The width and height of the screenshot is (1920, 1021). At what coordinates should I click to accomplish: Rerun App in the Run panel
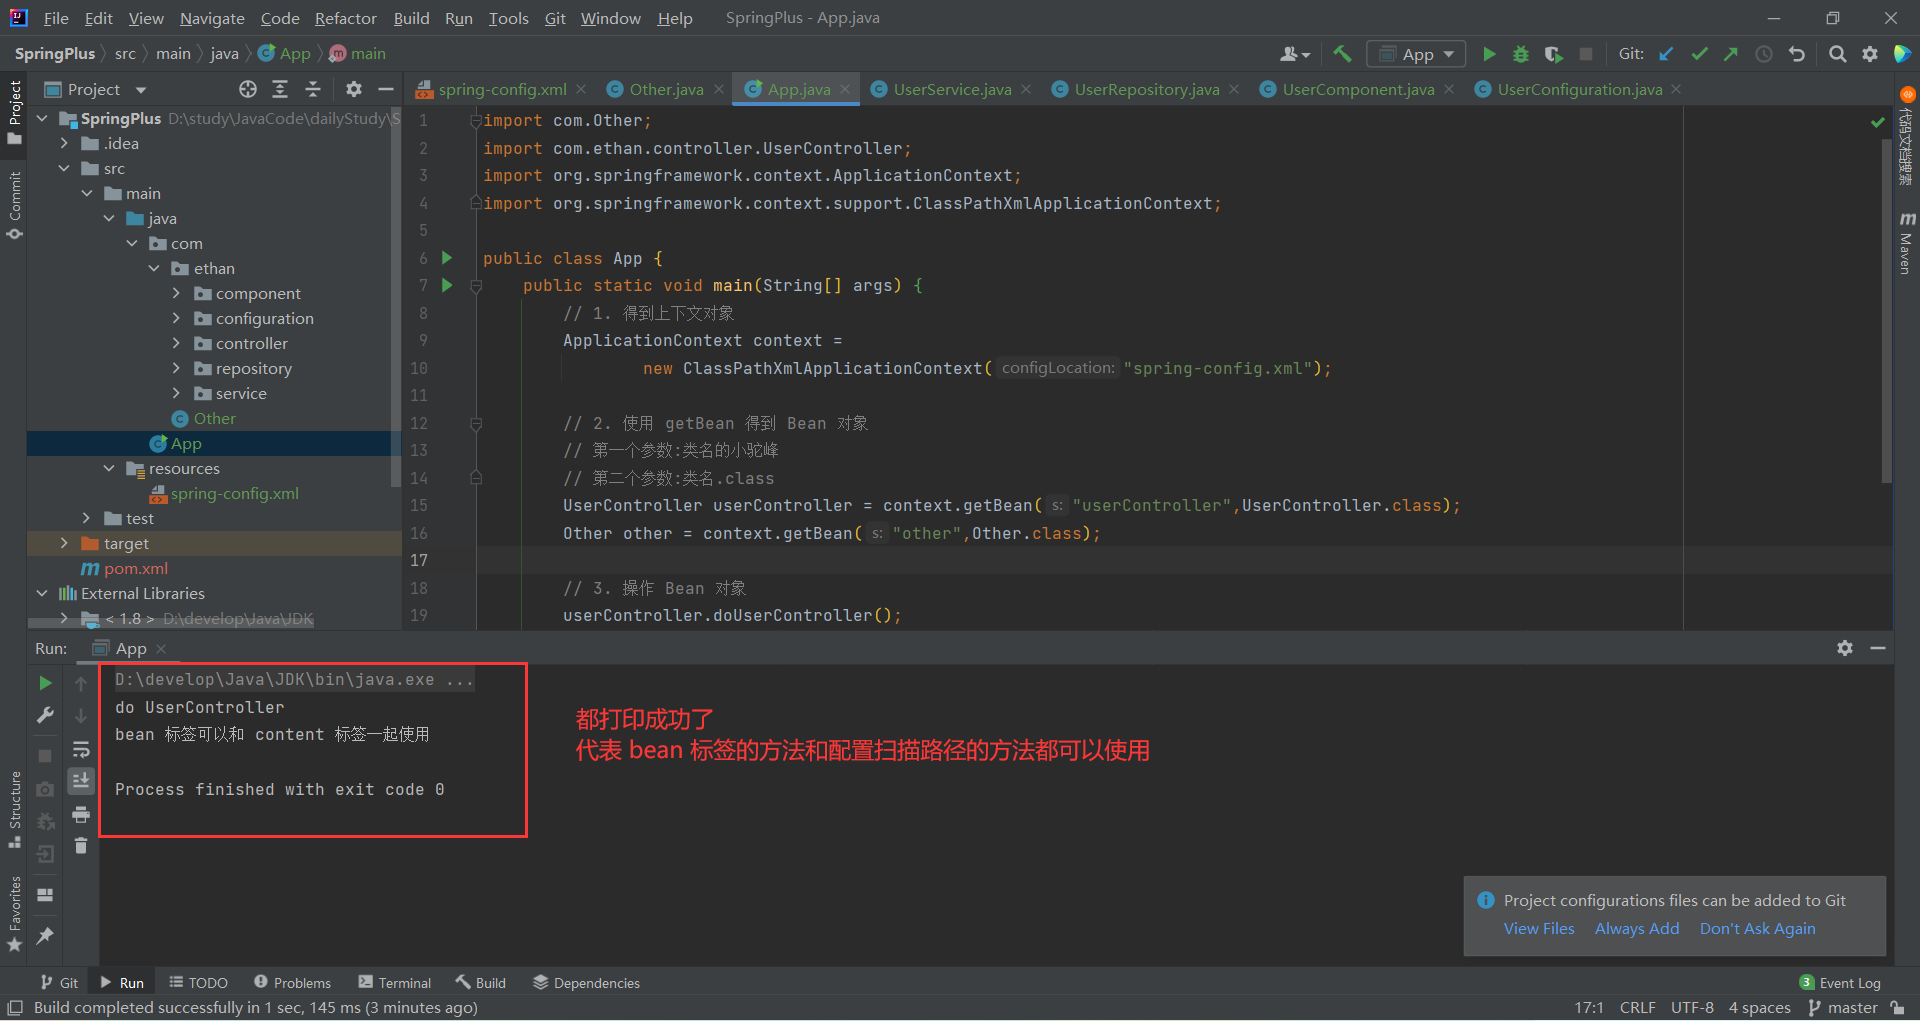[x=45, y=683]
